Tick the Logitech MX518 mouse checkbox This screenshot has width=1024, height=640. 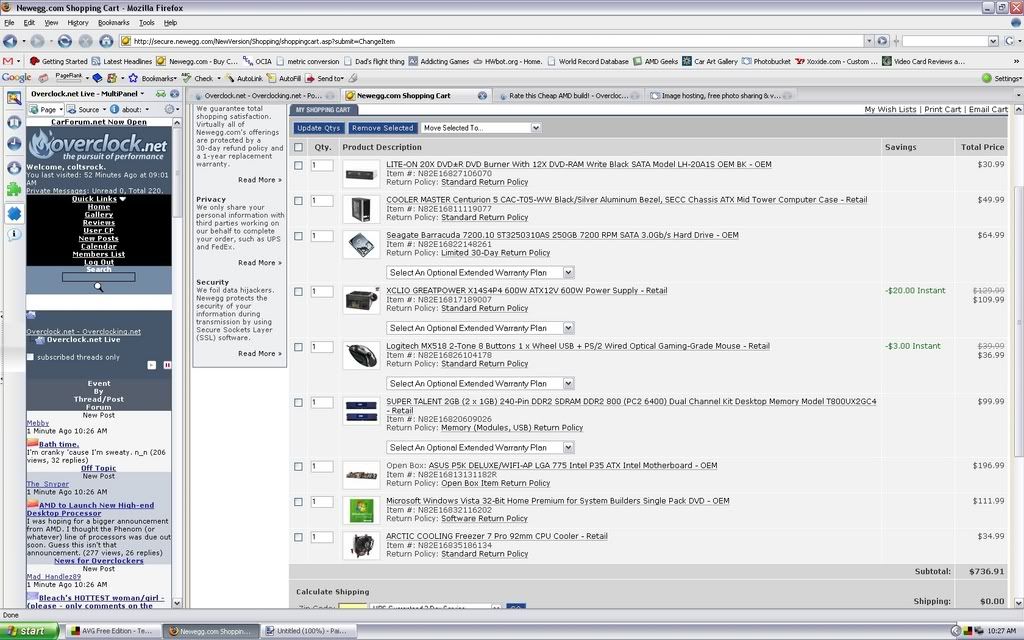[x=298, y=347]
